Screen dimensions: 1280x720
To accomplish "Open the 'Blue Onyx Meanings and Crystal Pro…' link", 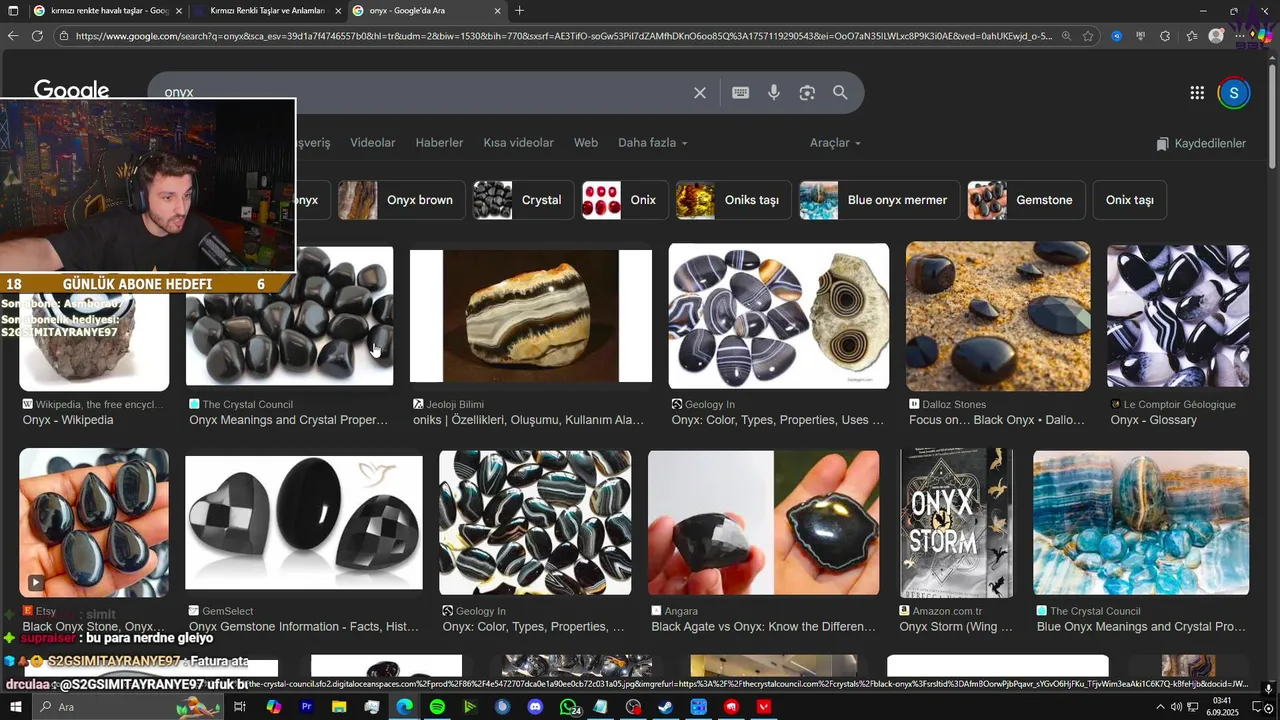I will 1141,627.
